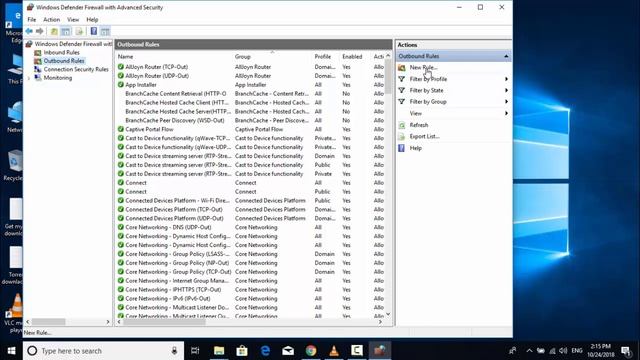The height and width of the screenshot is (360, 640).
Task: Click the Inbound Rules tree icon
Action: [x=38, y=52]
